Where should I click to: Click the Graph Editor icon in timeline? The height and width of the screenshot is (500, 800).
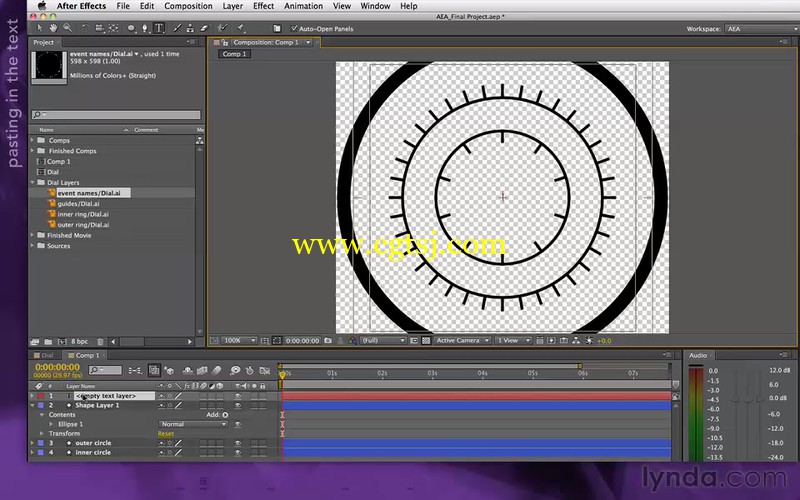click(264, 370)
